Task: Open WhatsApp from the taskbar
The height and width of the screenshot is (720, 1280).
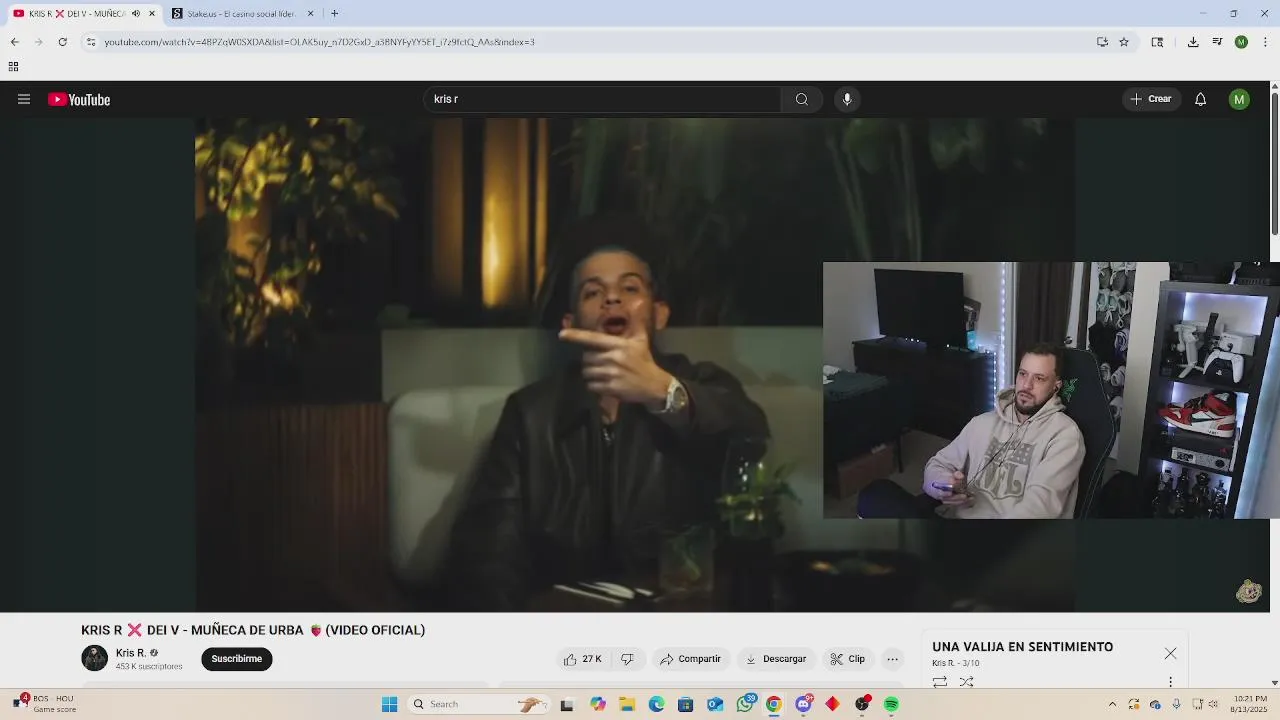Action: (744, 704)
